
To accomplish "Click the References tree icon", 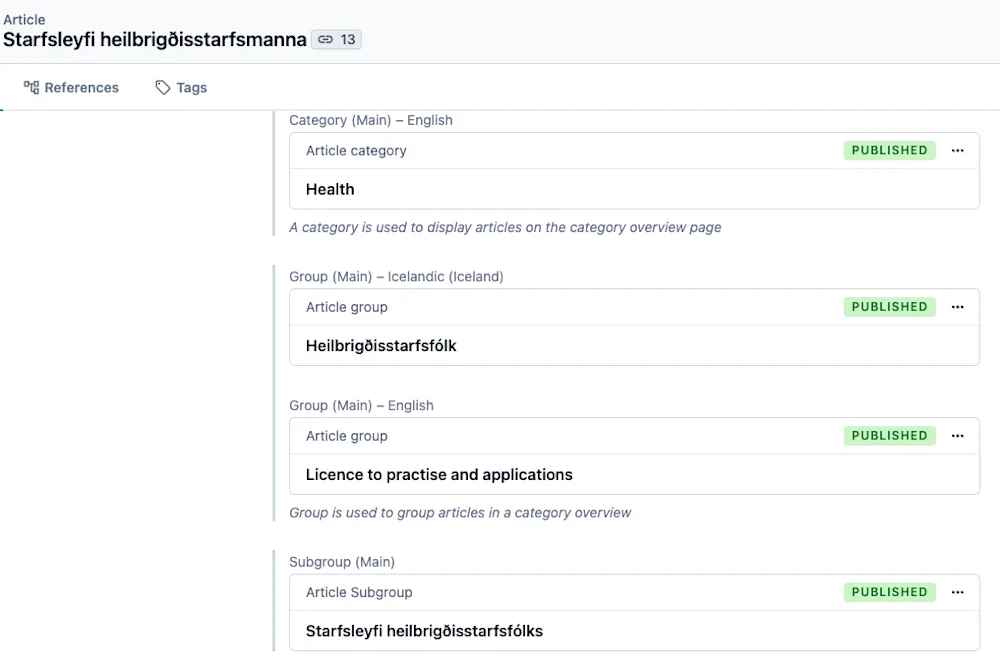I will coord(31,88).
